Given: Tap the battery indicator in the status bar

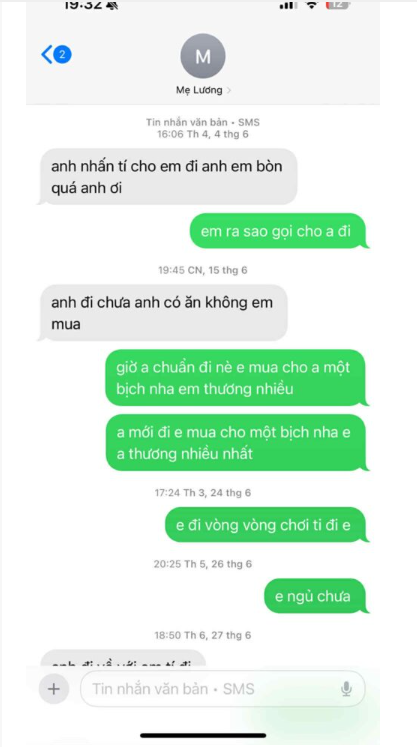Looking at the screenshot, I should (338, 5).
